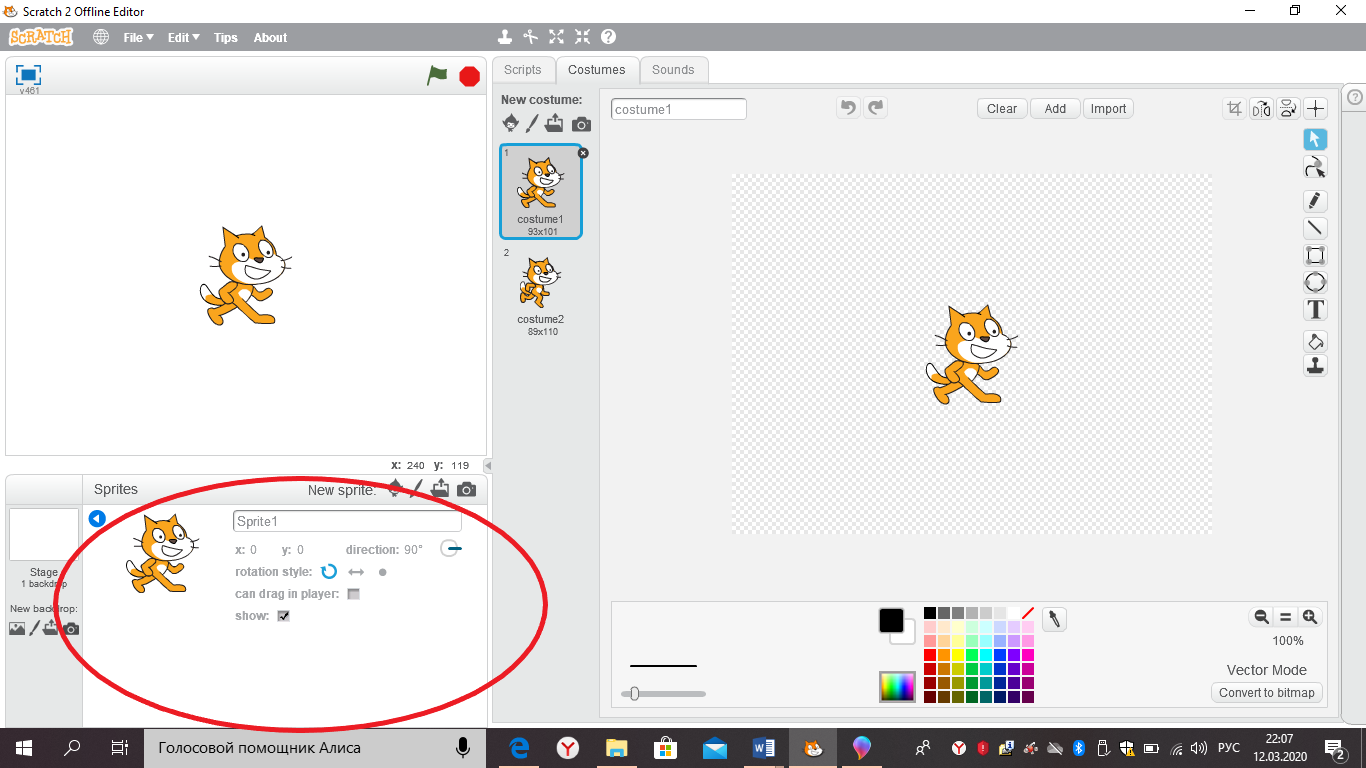Open the Edit menu

point(183,37)
